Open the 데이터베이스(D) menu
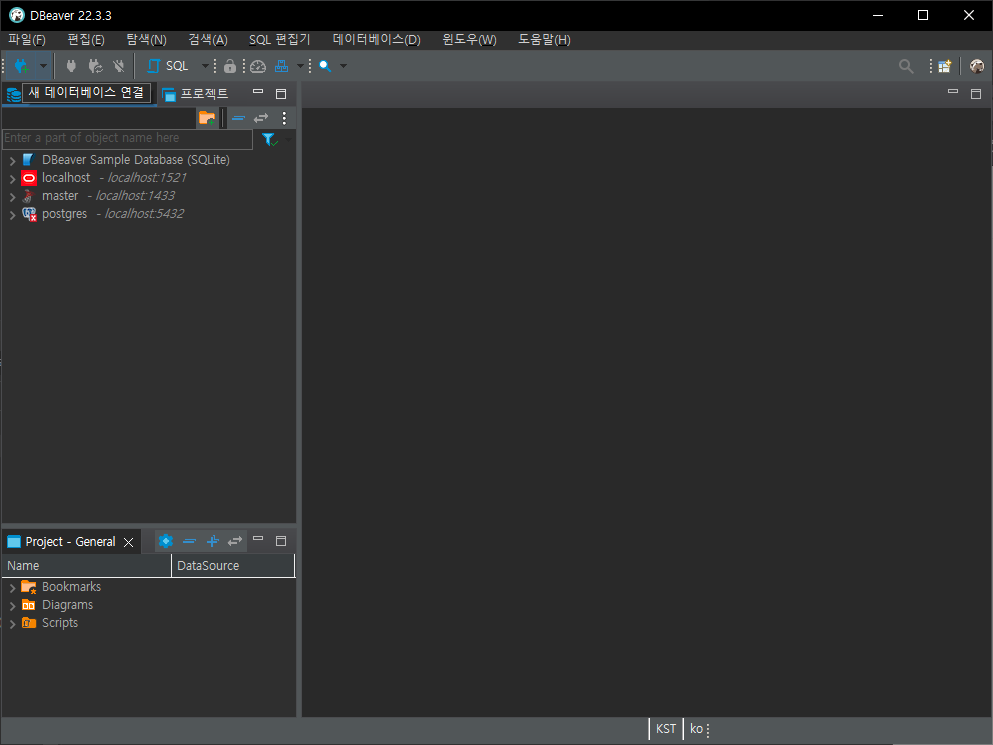993x745 pixels. pyautogui.click(x=376, y=40)
